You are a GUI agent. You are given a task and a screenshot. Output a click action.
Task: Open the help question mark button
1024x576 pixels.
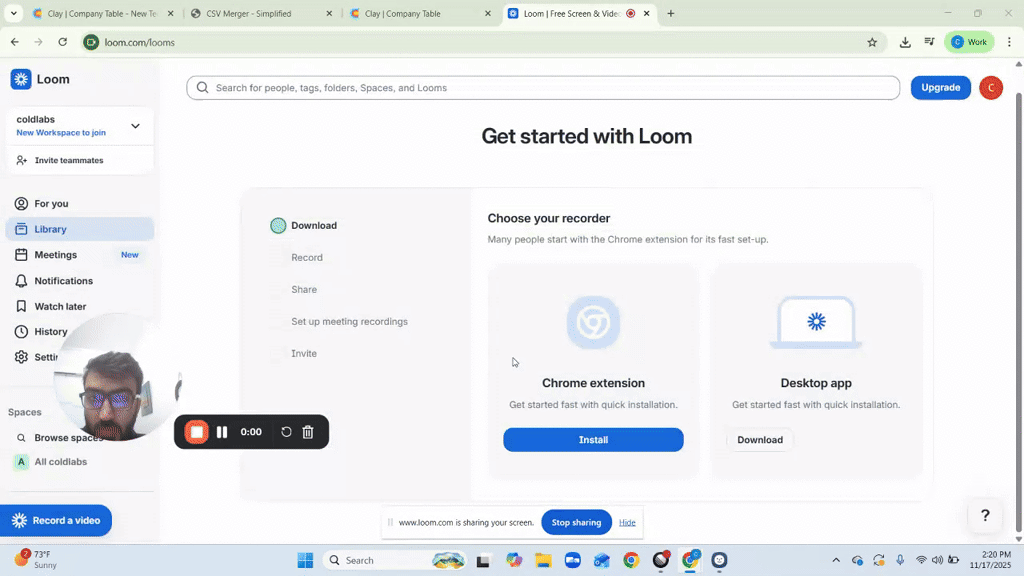tap(985, 516)
